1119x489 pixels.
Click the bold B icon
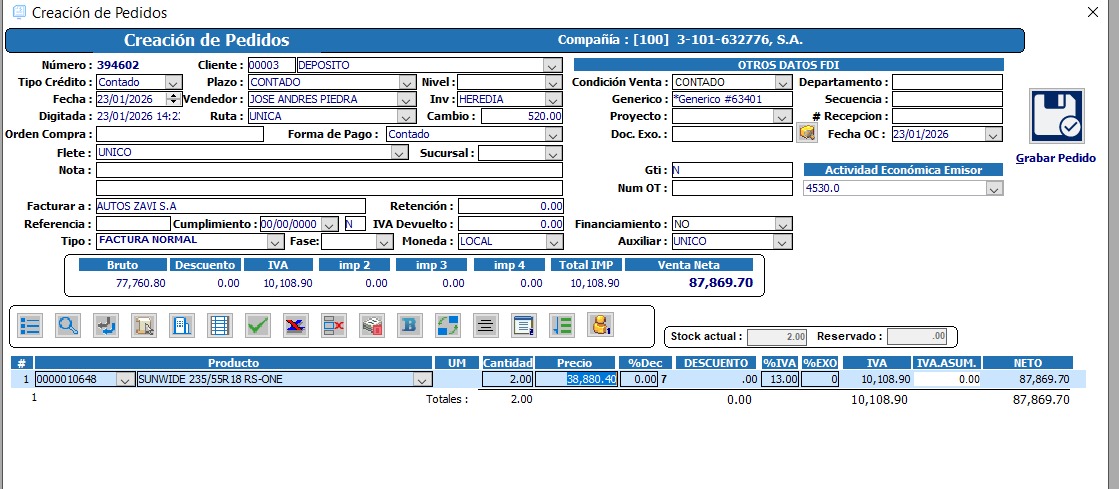click(410, 326)
